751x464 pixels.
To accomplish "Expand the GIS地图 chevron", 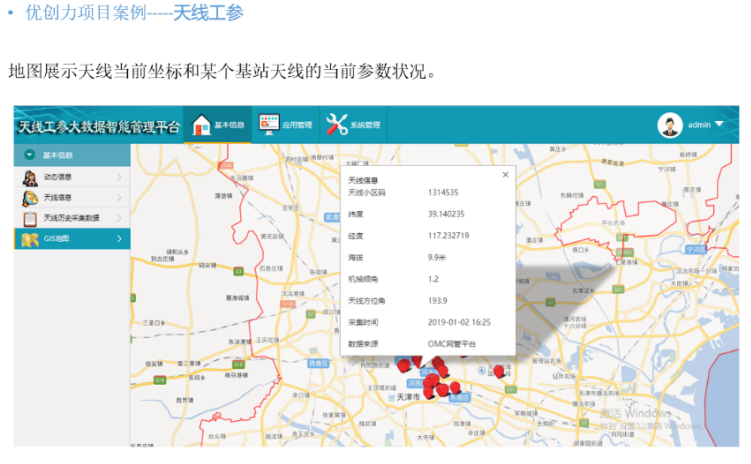I will click(x=119, y=238).
